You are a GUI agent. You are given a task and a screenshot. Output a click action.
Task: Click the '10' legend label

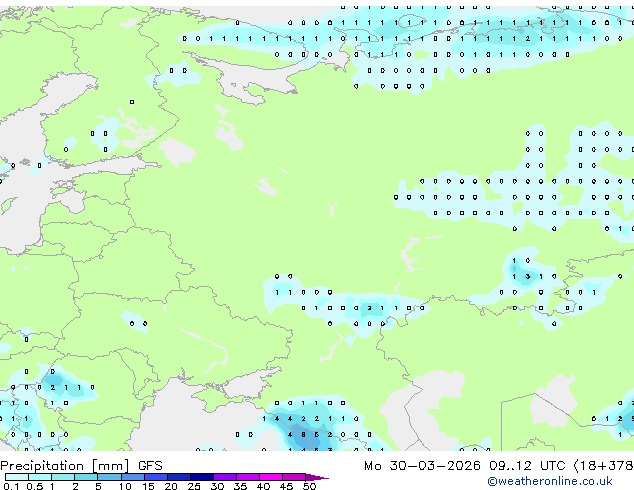(x=125, y=486)
